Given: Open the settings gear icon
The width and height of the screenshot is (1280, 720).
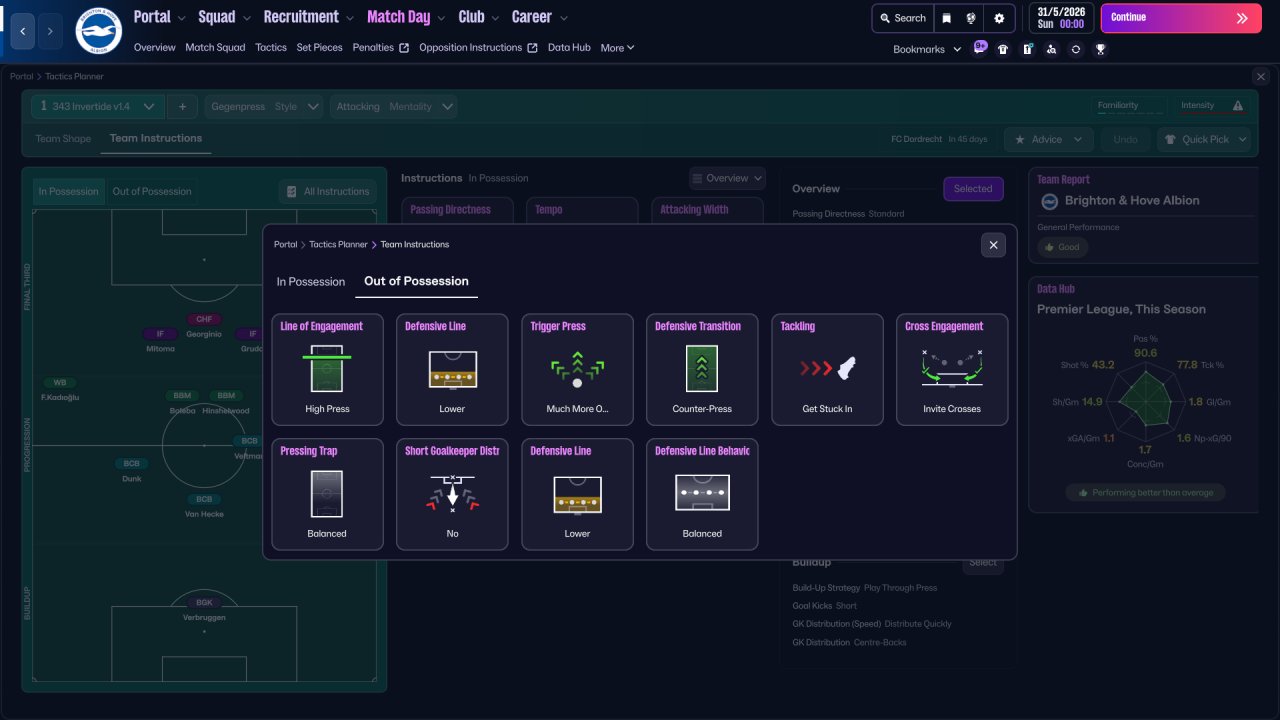Looking at the screenshot, I should (x=999, y=18).
